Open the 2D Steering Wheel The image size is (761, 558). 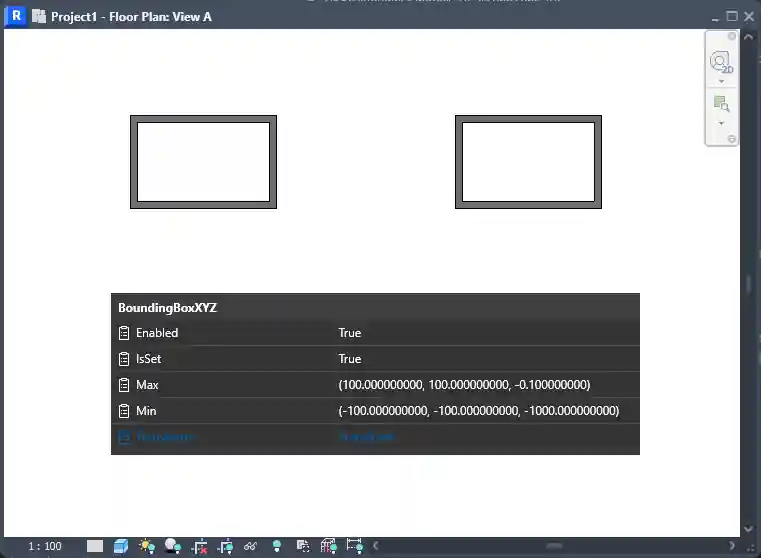(721, 63)
